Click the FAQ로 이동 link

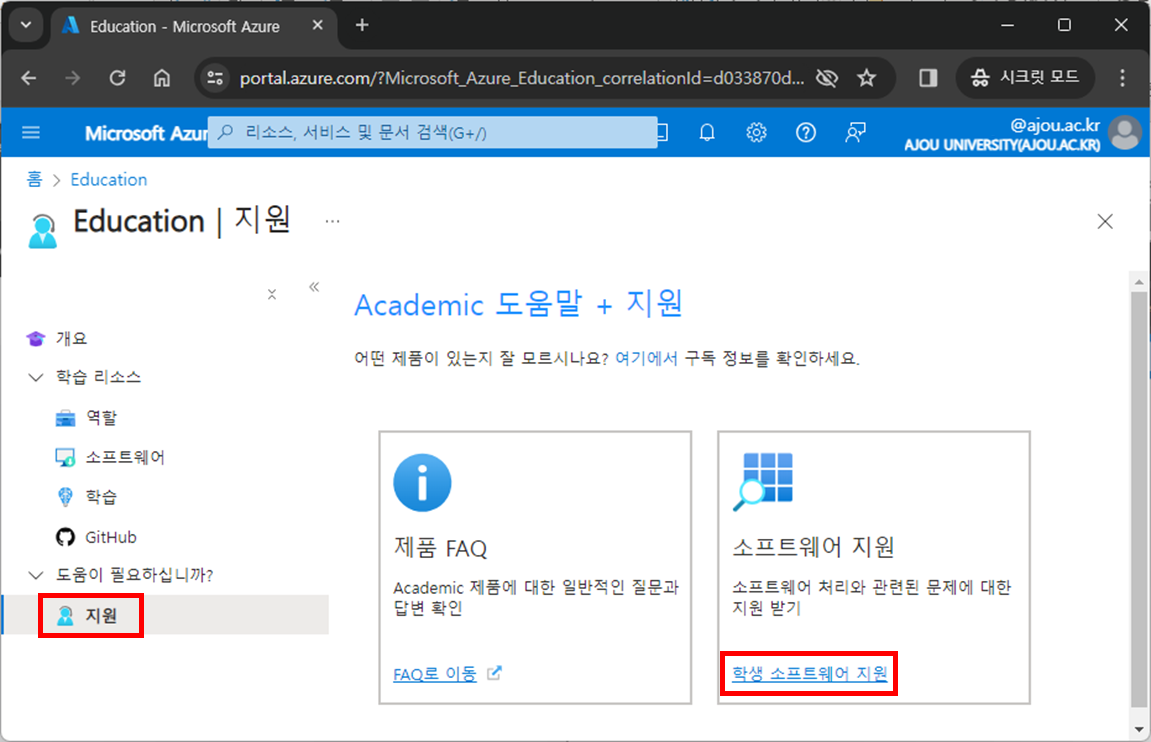point(435,674)
